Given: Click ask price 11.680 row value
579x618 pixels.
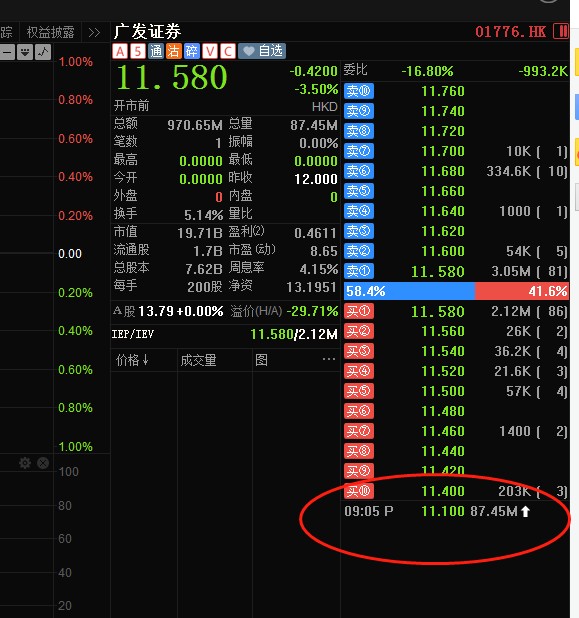Looking at the screenshot, I should click(443, 171).
